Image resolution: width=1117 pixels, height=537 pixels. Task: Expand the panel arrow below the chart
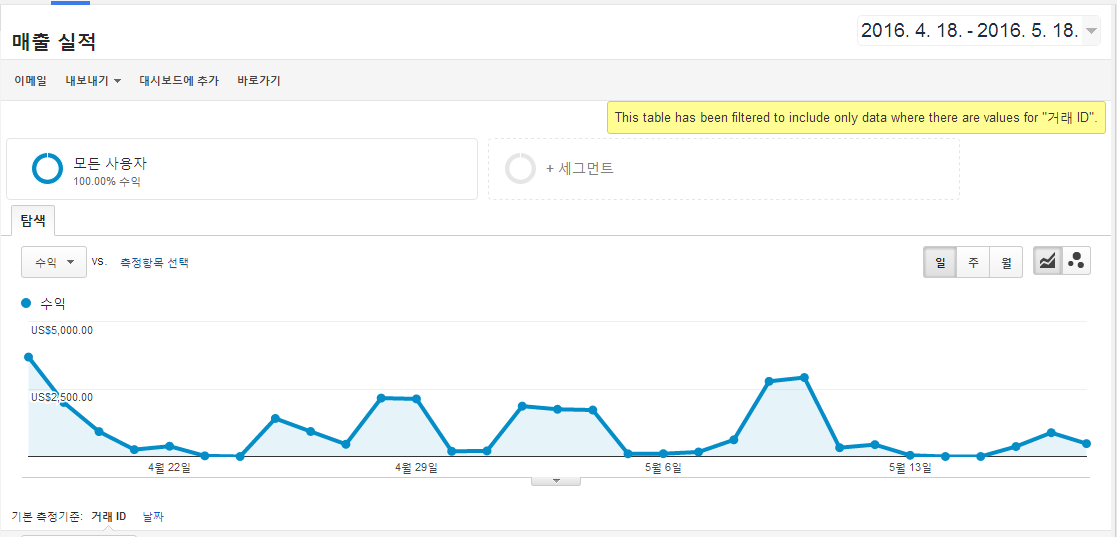557,481
